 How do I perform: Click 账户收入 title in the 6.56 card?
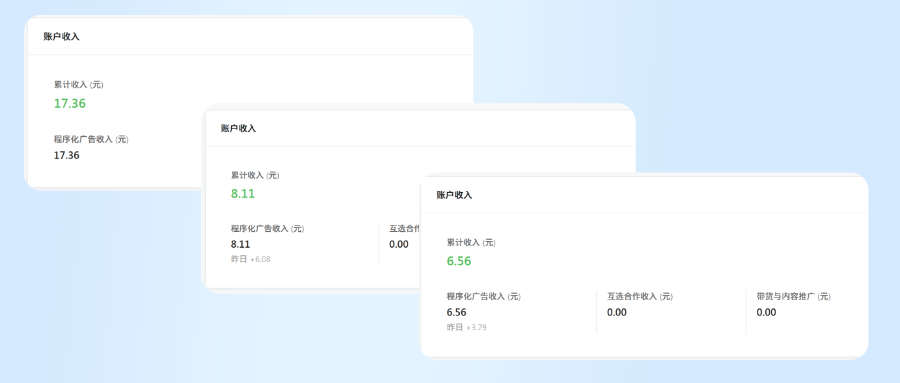454,195
